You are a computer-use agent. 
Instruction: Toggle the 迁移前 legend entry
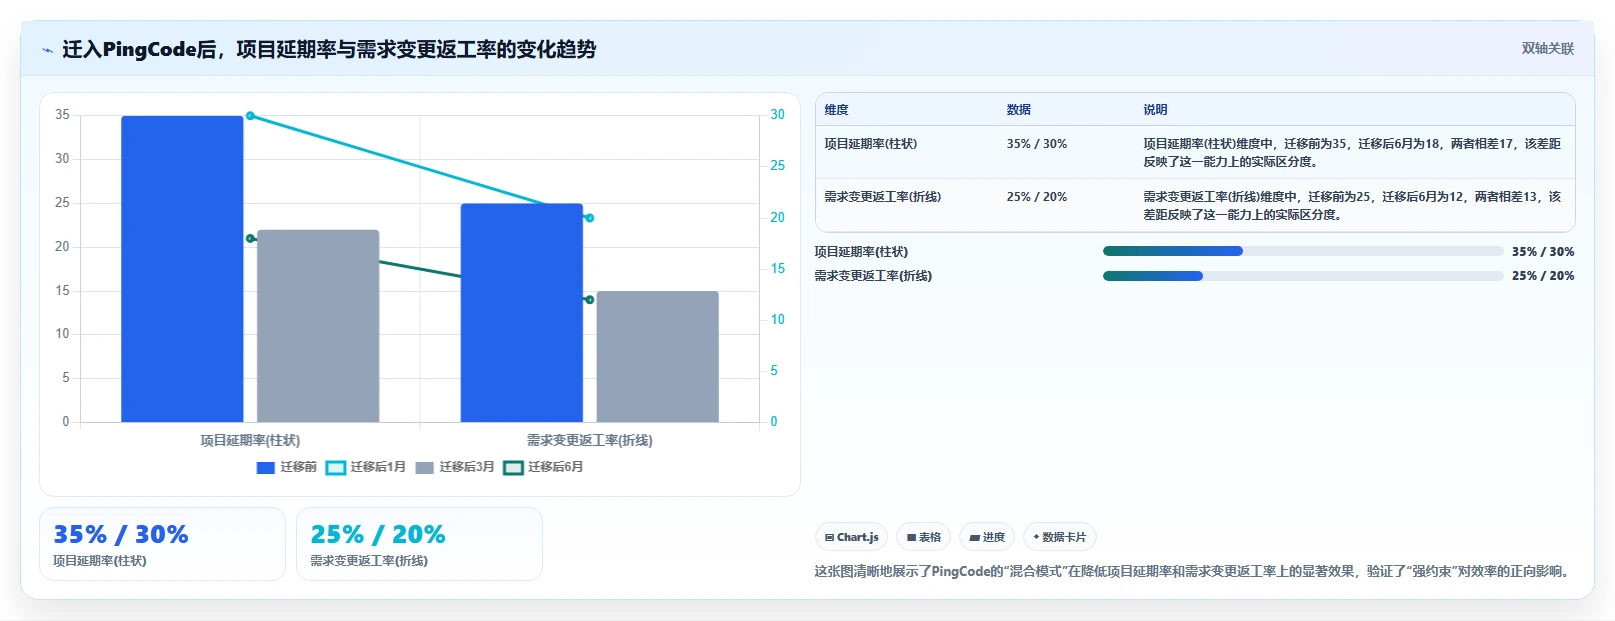(x=287, y=467)
